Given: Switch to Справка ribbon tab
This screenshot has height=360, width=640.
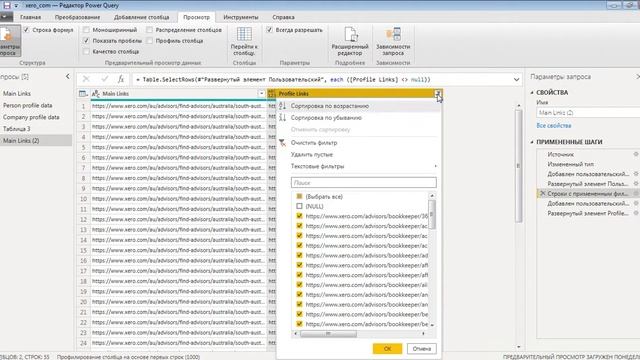Looking at the screenshot, I should point(283,17).
